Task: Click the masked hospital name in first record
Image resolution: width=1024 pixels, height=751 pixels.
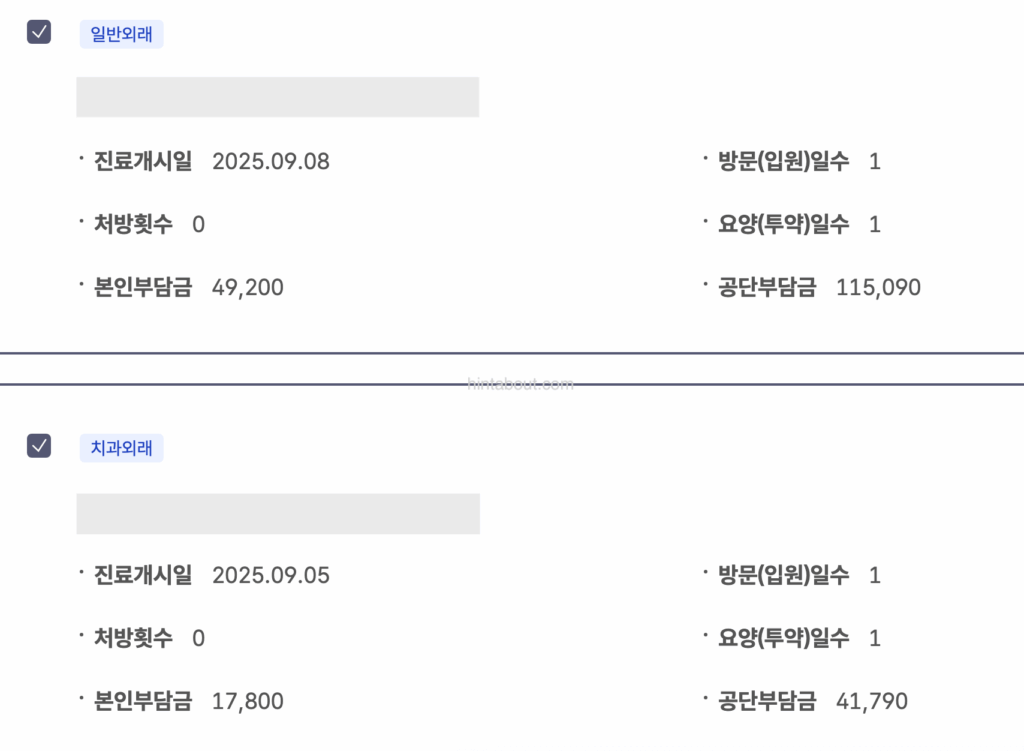Action: (x=278, y=97)
